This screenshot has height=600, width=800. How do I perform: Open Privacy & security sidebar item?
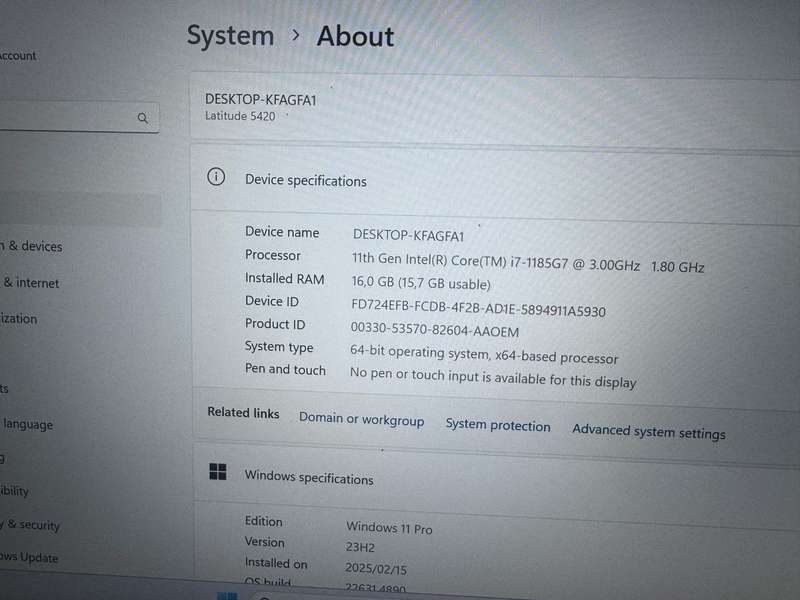coord(30,524)
